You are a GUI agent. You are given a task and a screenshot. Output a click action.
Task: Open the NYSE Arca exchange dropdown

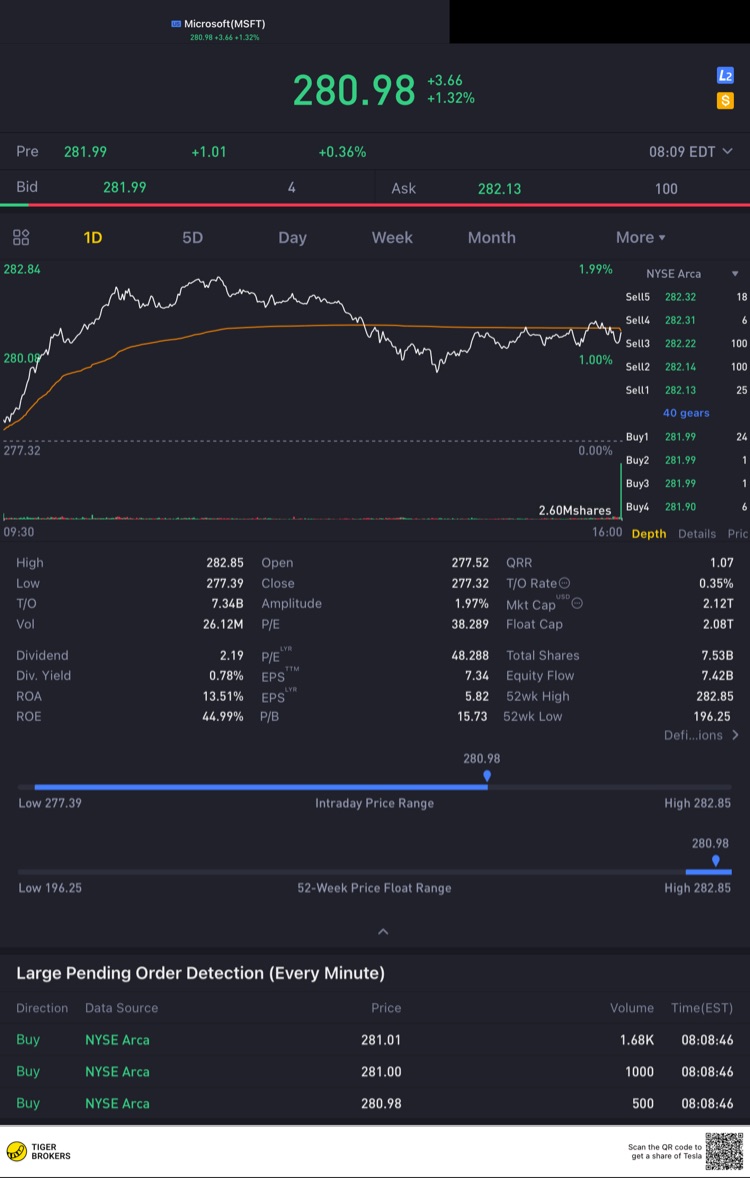click(691, 273)
